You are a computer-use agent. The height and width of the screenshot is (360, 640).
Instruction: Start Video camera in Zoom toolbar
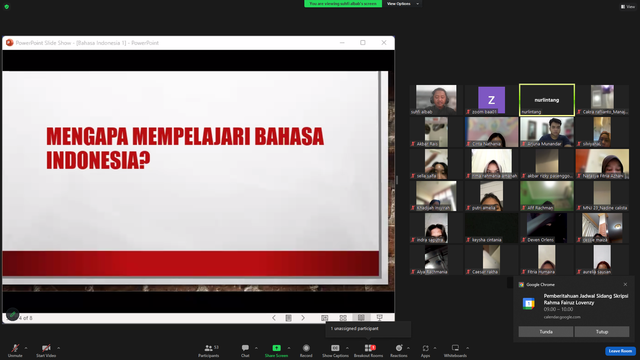[x=46, y=350]
